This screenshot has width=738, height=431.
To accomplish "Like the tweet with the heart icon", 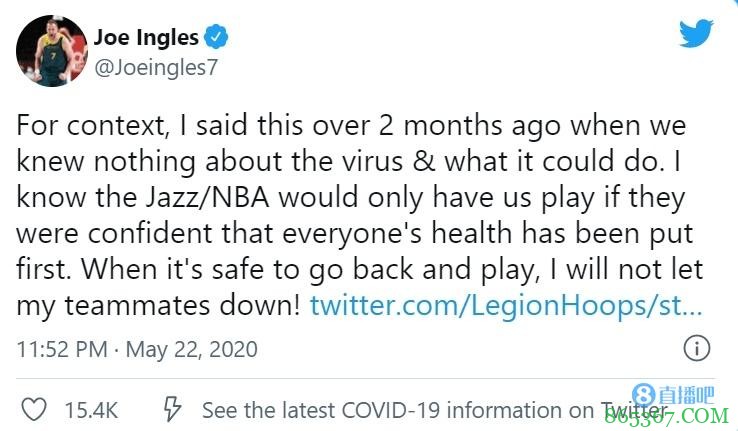I will pos(34,409).
